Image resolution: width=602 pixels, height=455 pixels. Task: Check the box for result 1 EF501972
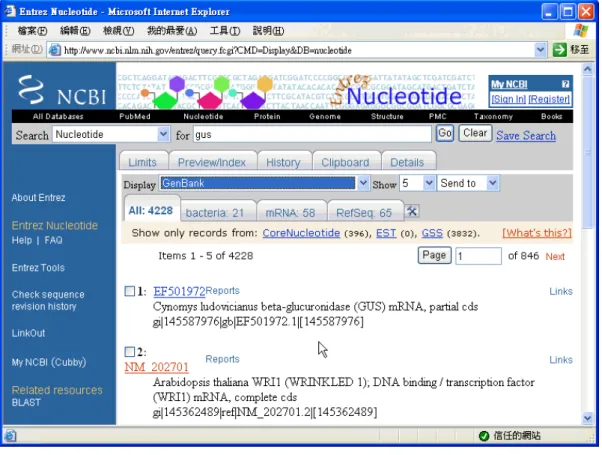130,291
